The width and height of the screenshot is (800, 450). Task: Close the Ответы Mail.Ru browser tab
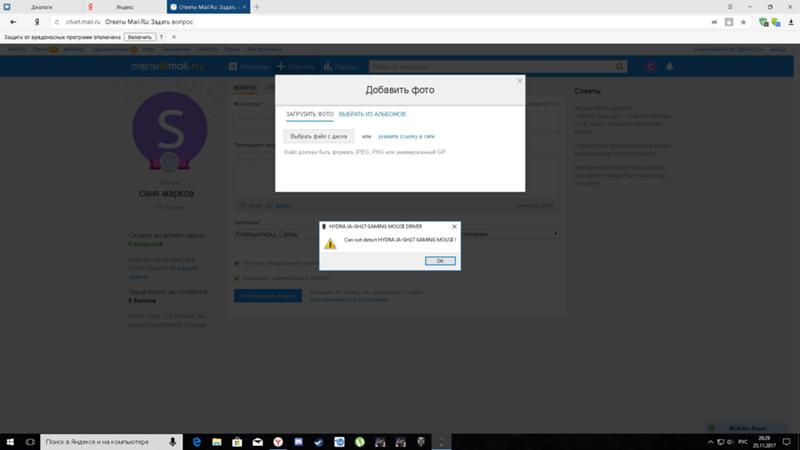[244, 7]
